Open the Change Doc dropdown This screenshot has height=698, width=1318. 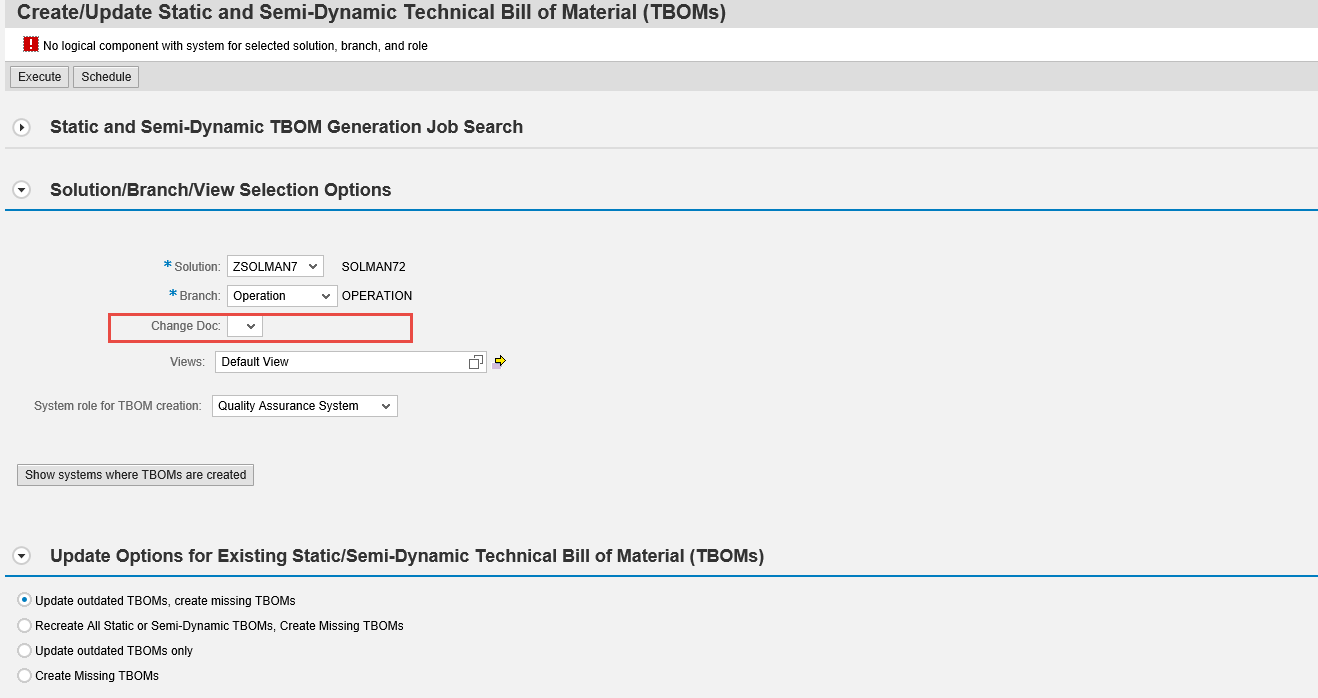245,327
